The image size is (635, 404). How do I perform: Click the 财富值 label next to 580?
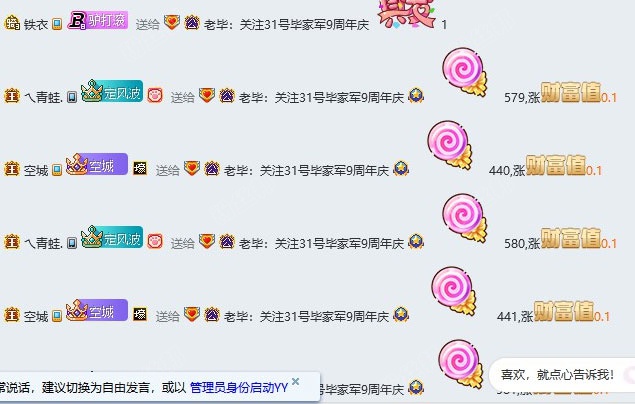[571, 238]
